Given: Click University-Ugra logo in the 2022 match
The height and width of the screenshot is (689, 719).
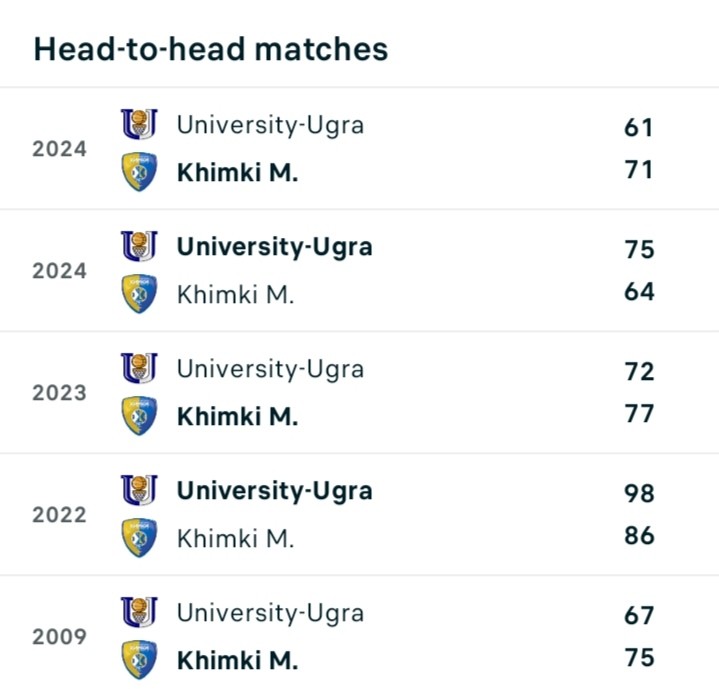Looking at the screenshot, I should tap(139, 491).
